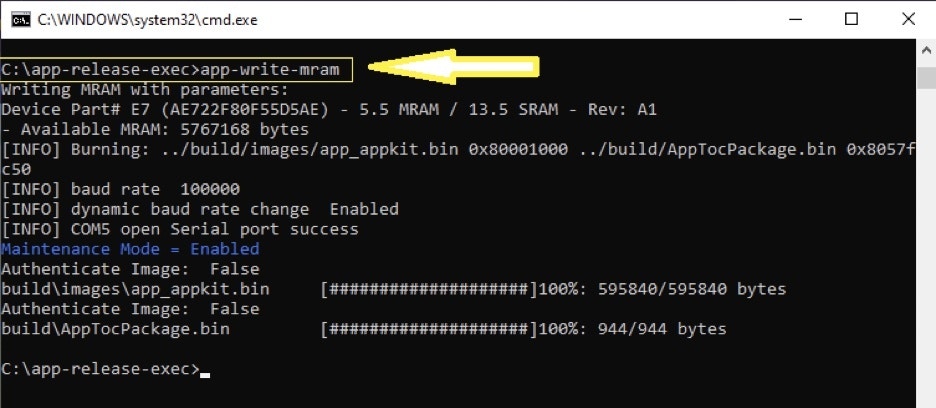Close the cmd.exe window
Screen dimensions: 936x408
tap(908, 20)
